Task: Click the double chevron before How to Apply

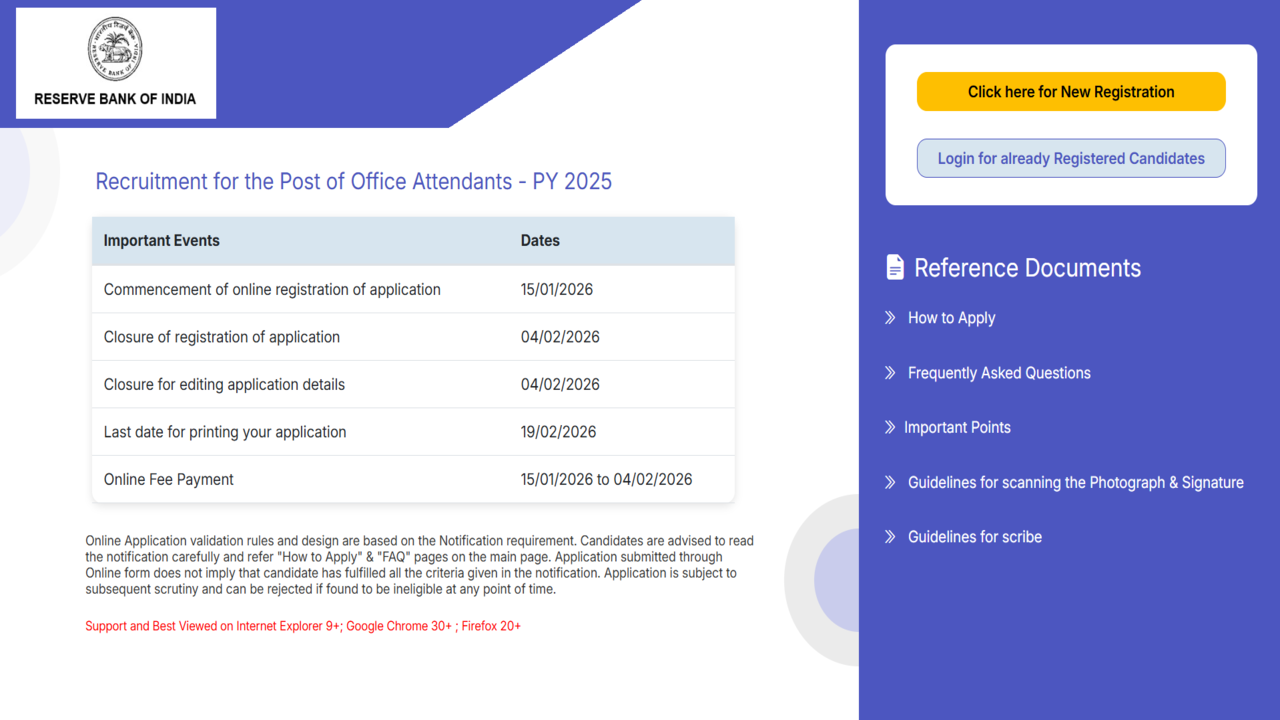Action: [x=890, y=318]
